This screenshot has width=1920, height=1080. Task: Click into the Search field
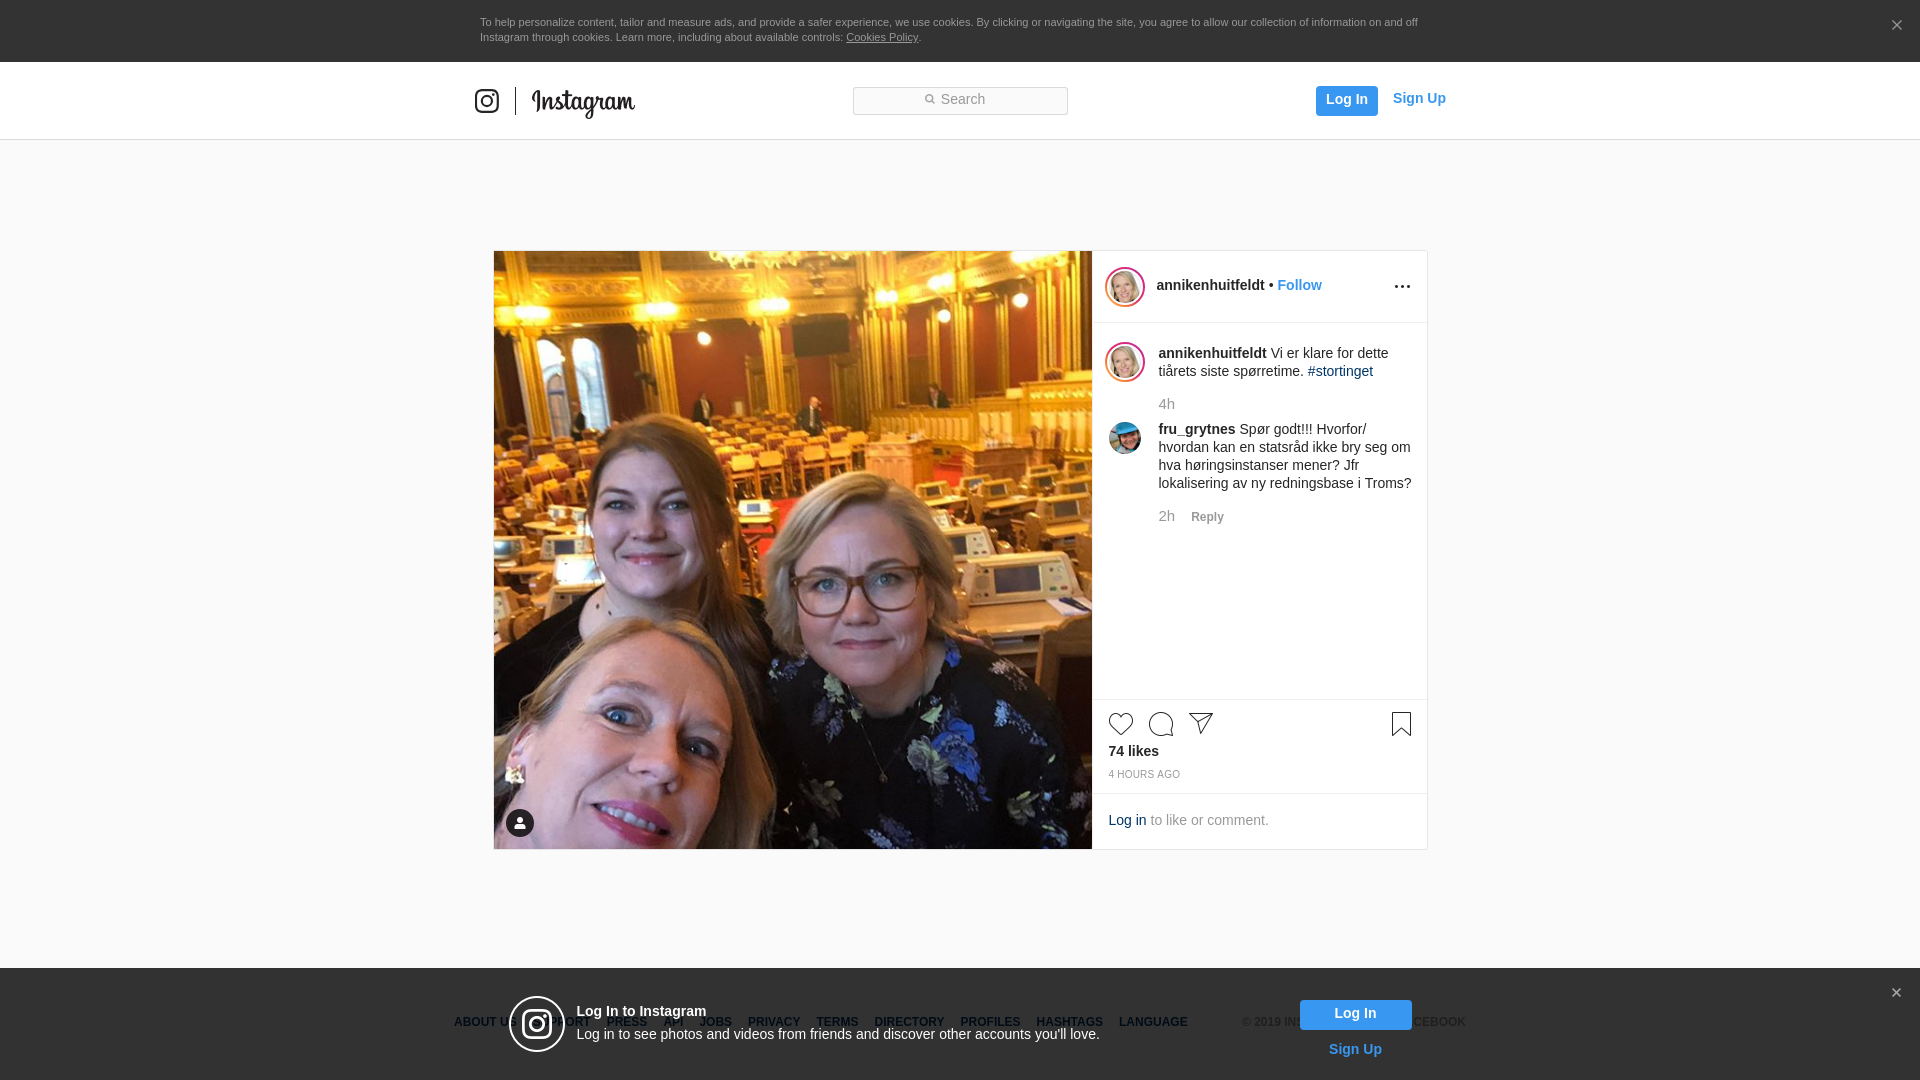960,100
